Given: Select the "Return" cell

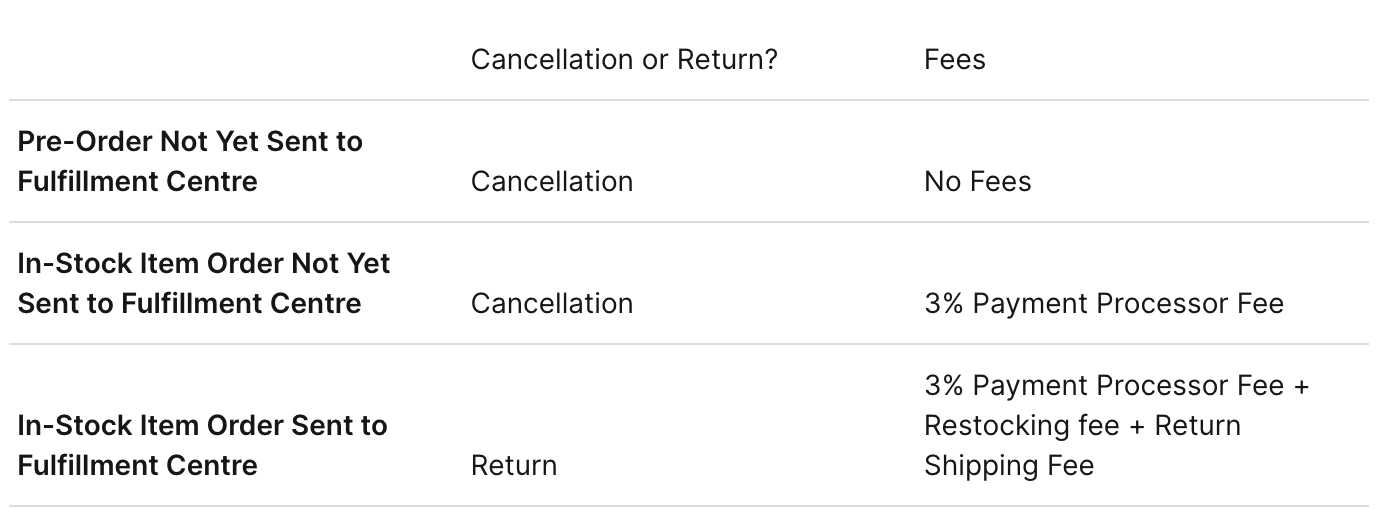Looking at the screenshot, I should tap(513, 466).
